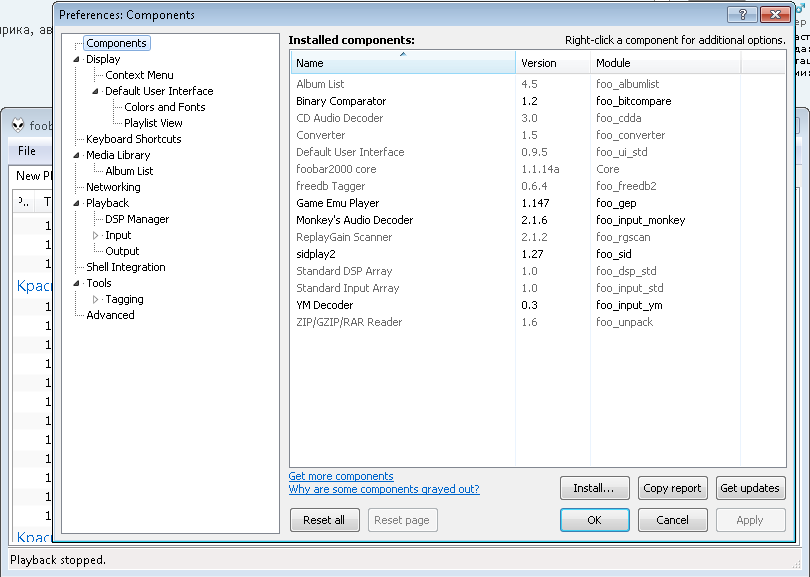The height and width of the screenshot is (577, 810).
Task: Expand the Tagging tree node
Action: (x=96, y=300)
